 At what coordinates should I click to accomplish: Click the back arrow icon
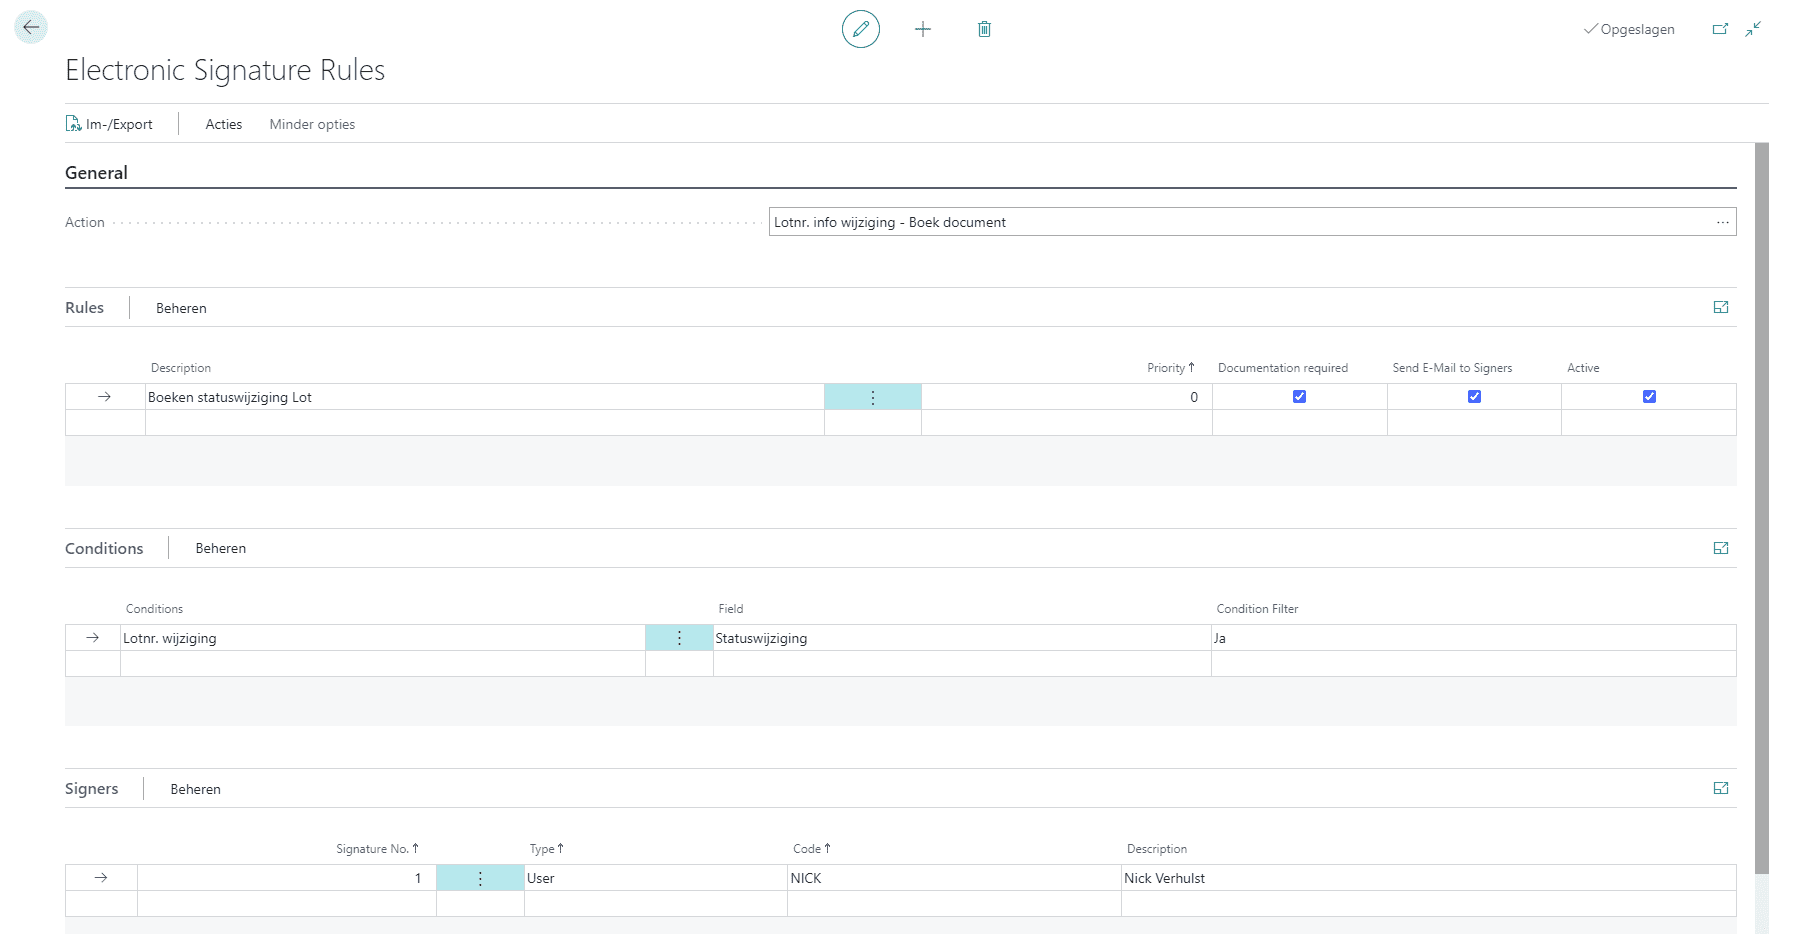(x=31, y=27)
